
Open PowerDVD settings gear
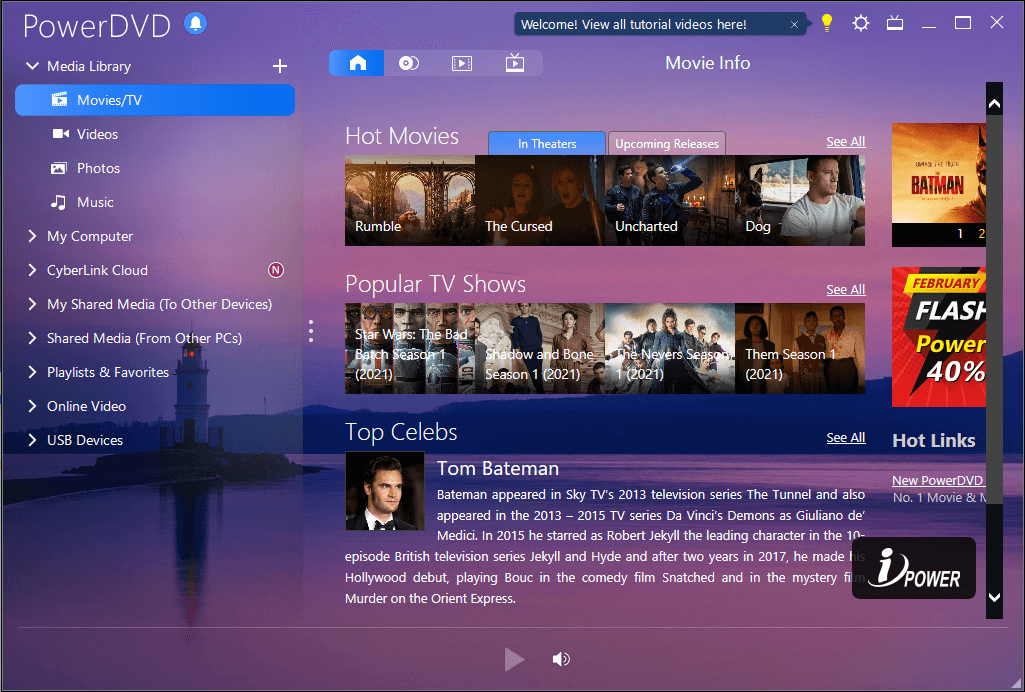click(x=860, y=21)
